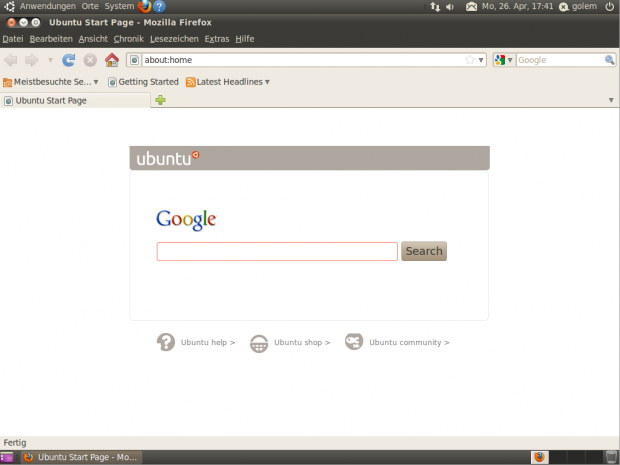Open Meistbesuchte Seiten bookmarks folder

pos(51,82)
